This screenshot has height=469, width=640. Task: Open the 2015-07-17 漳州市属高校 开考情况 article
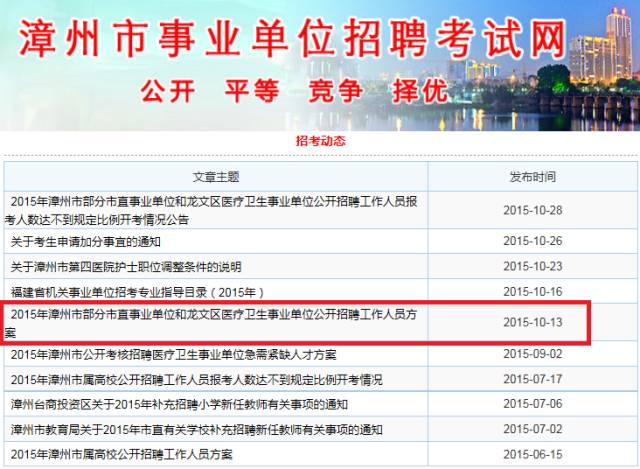[197, 380]
